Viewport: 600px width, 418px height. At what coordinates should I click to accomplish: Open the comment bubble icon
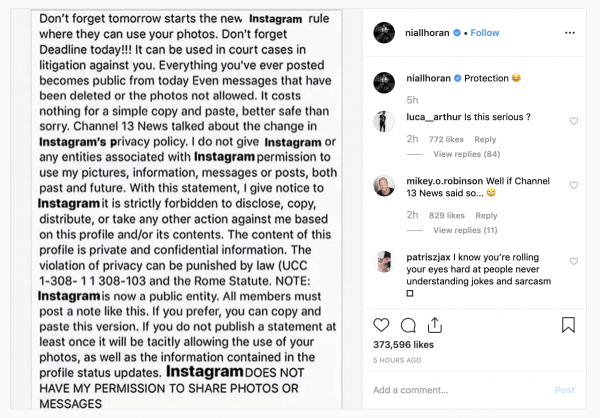[408, 325]
